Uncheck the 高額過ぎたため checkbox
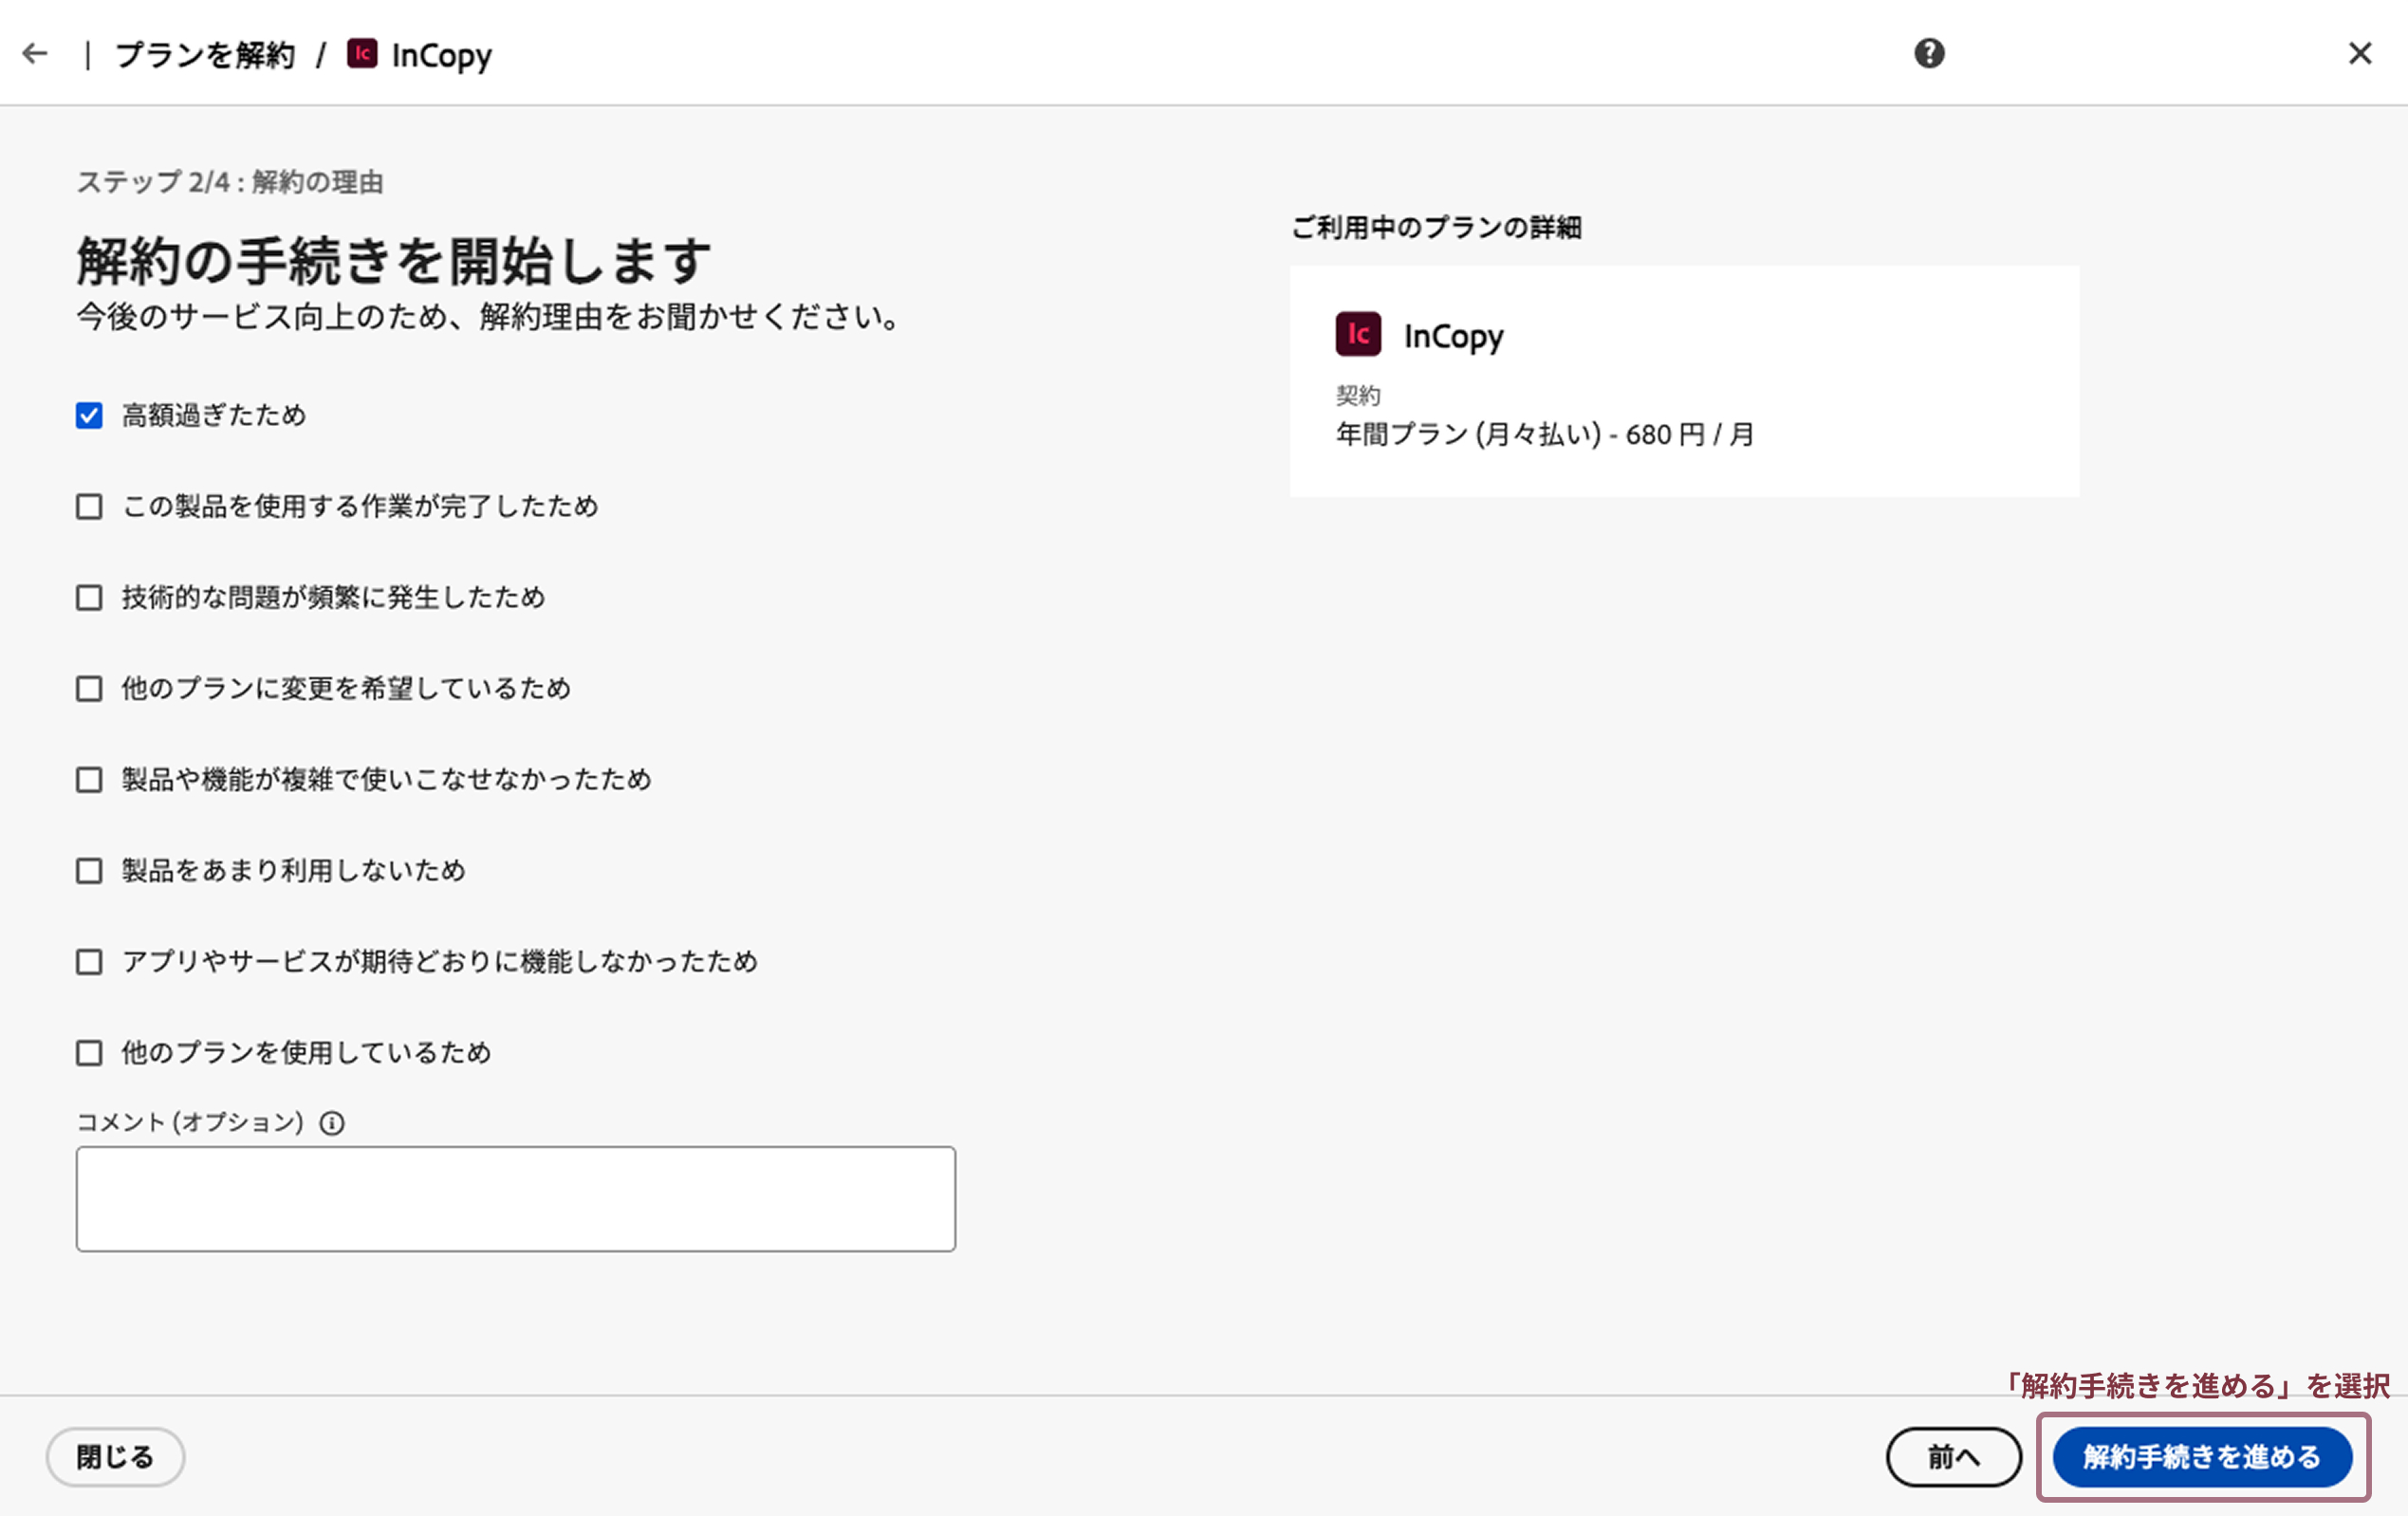This screenshot has width=2408, height=1516. pyautogui.click(x=89, y=415)
